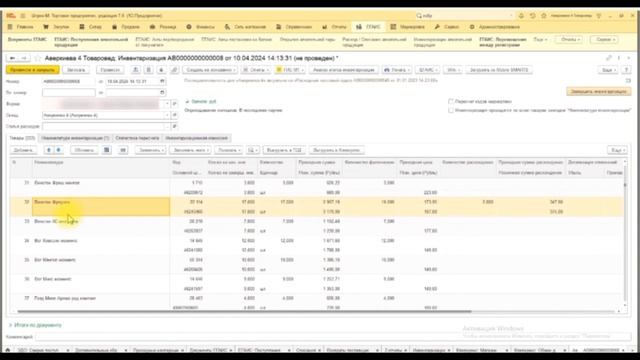The height and width of the screenshot is (360, 640).
Task: Click the paperclip attached files icon
Action: (x=174, y=70)
